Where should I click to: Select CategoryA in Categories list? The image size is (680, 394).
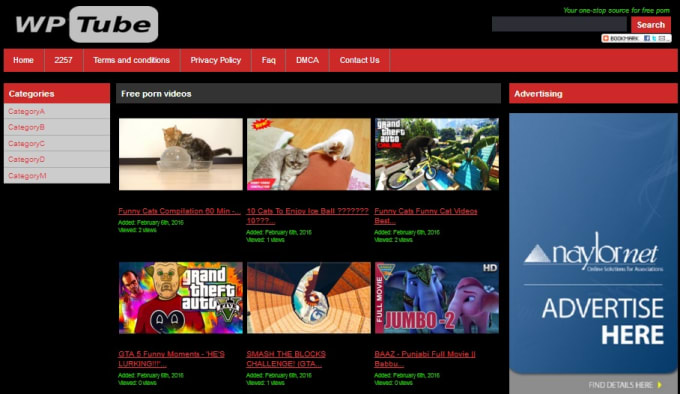[57, 111]
